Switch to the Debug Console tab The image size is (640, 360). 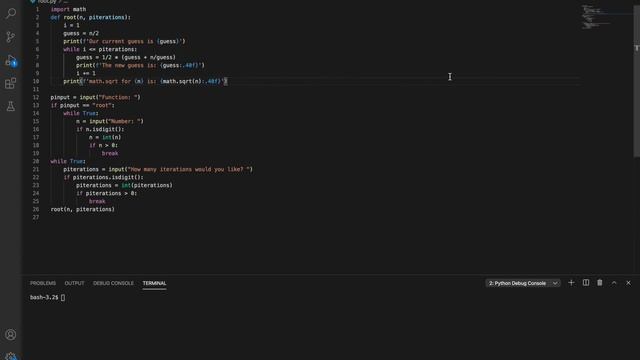coord(113,283)
